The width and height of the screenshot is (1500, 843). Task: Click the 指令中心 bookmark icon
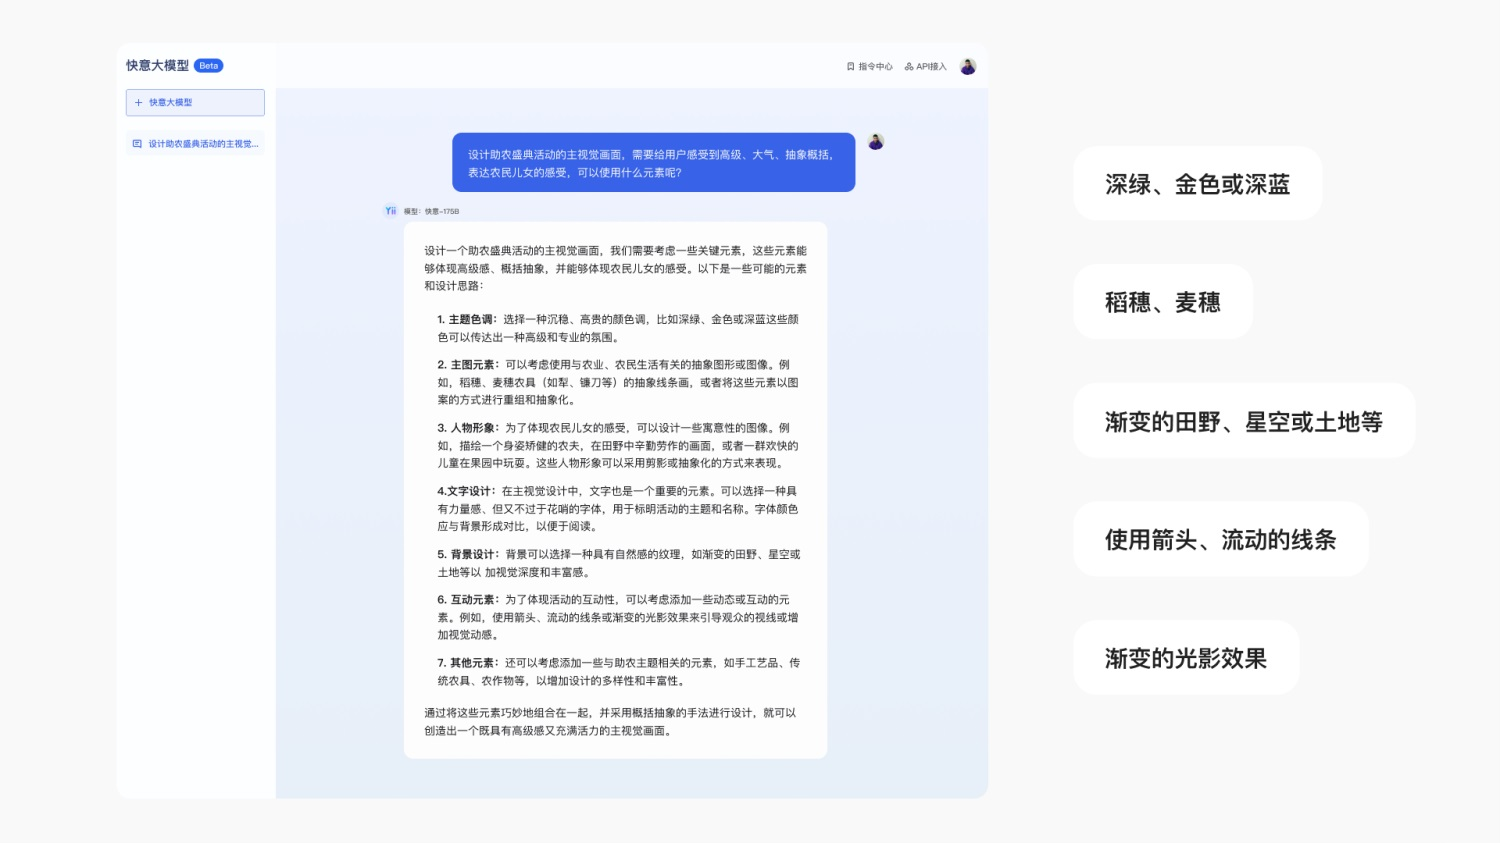[x=851, y=67]
